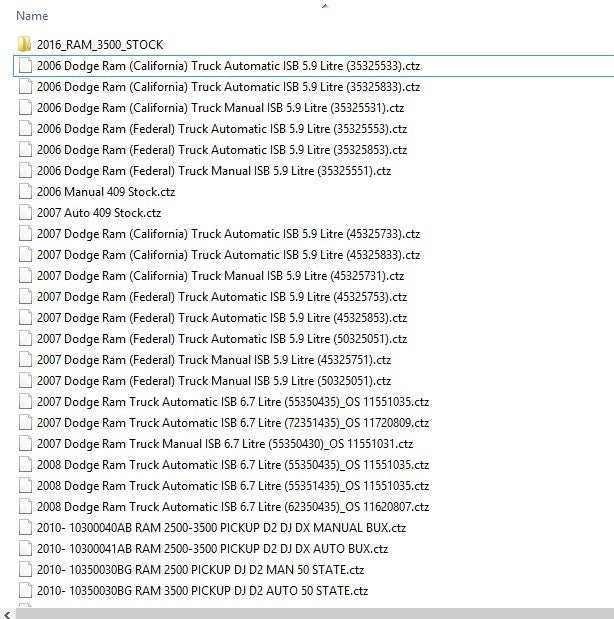This screenshot has height=619, width=614.
Task: Click file icon of 2007 Auto 409 Stock.ctz
Action: [25, 212]
